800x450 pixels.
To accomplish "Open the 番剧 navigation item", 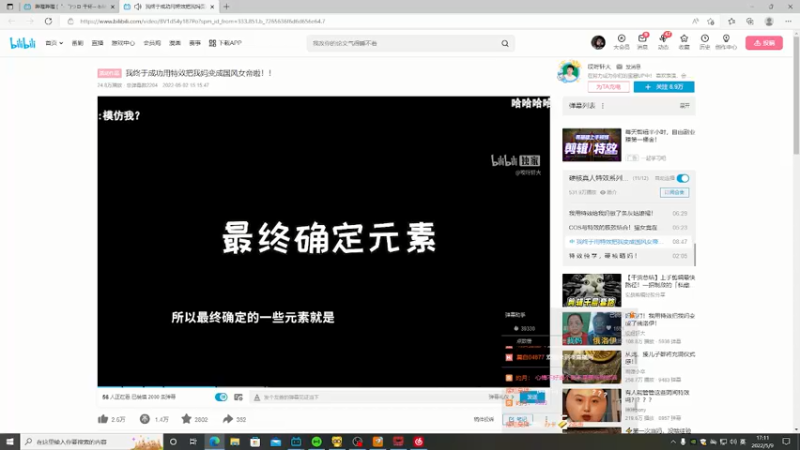I will pos(78,43).
